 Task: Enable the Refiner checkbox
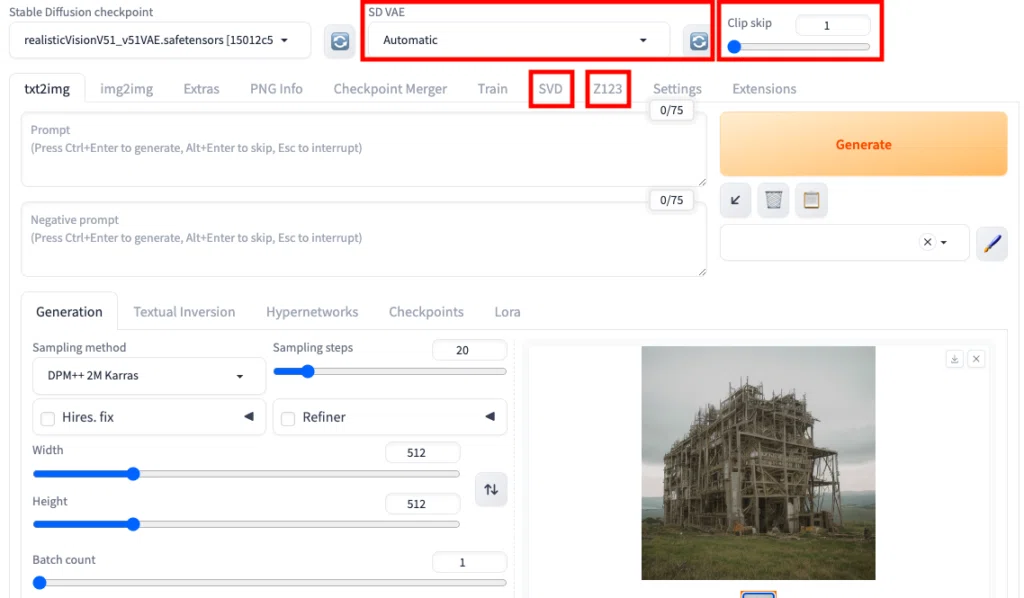[x=288, y=418]
